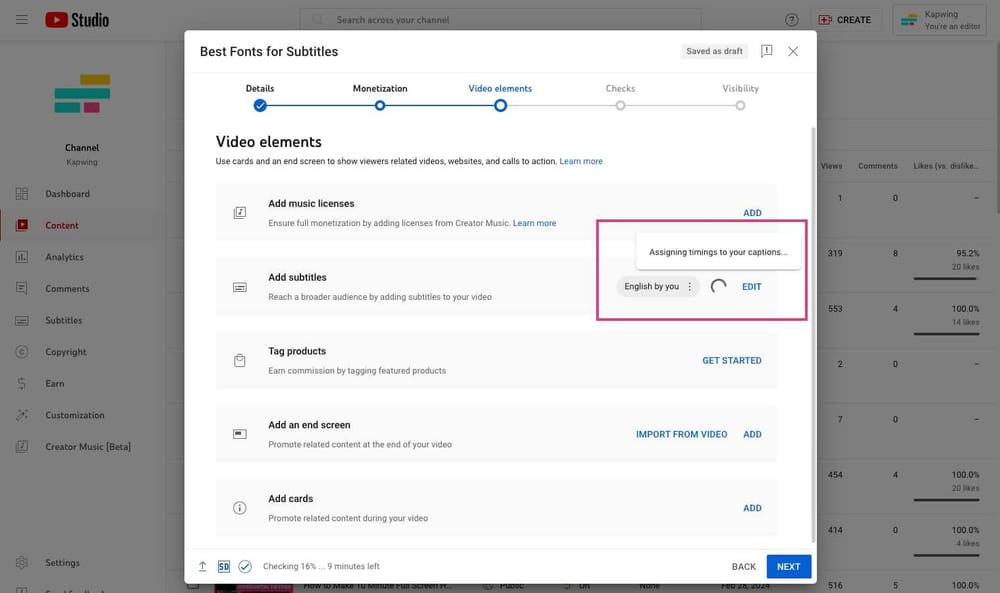The height and width of the screenshot is (593, 1000).
Task: Select the Checks step circle
Action: [x=620, y=104]
